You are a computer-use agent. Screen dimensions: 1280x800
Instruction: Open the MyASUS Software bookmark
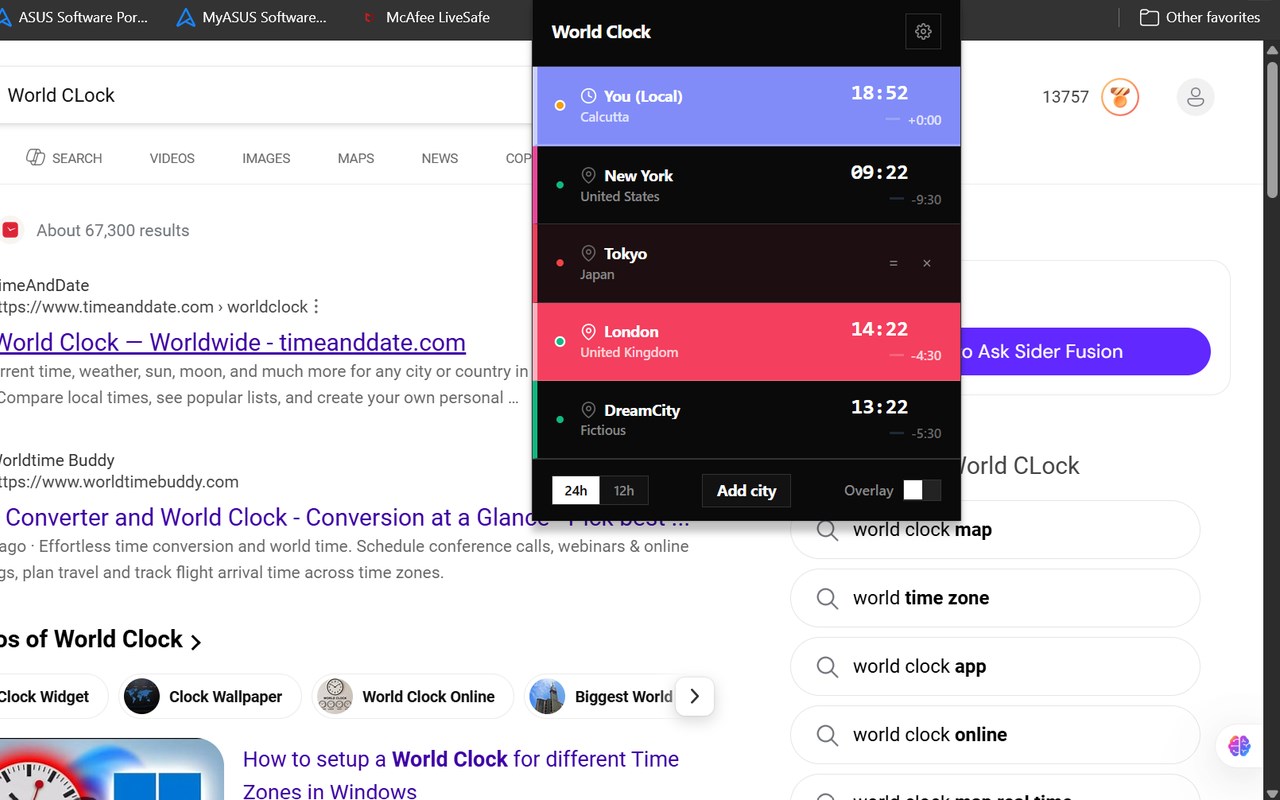click(251, 17)
